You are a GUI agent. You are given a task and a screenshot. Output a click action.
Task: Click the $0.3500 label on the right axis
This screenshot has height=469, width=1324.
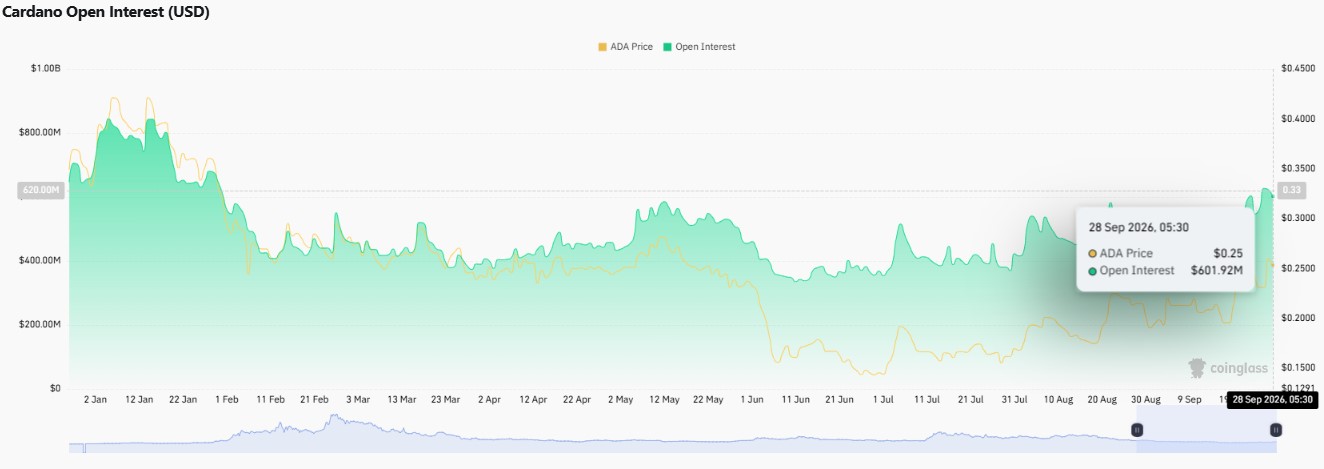click(1297, 168)
